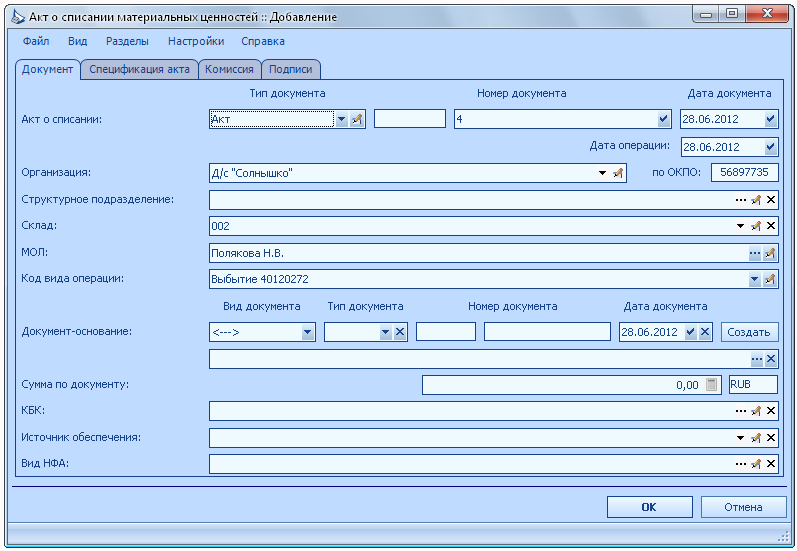The image size is (797, 551).
Task: Clear the Вид НФА field with X icon
Action: click(771, 464)
